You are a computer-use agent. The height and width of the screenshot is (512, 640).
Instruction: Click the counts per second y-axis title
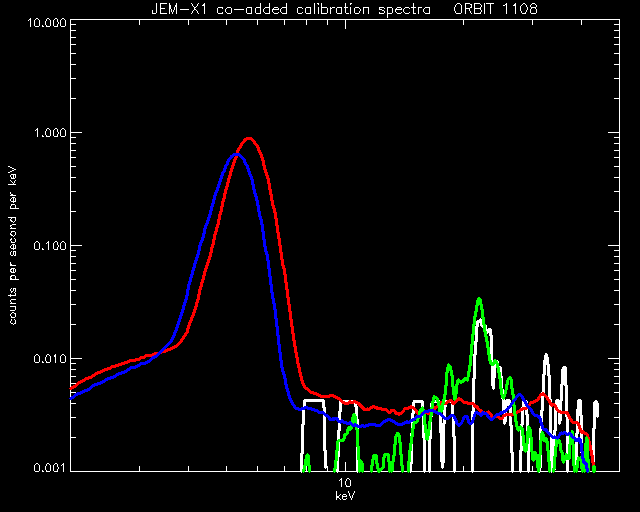click(13, 246)
